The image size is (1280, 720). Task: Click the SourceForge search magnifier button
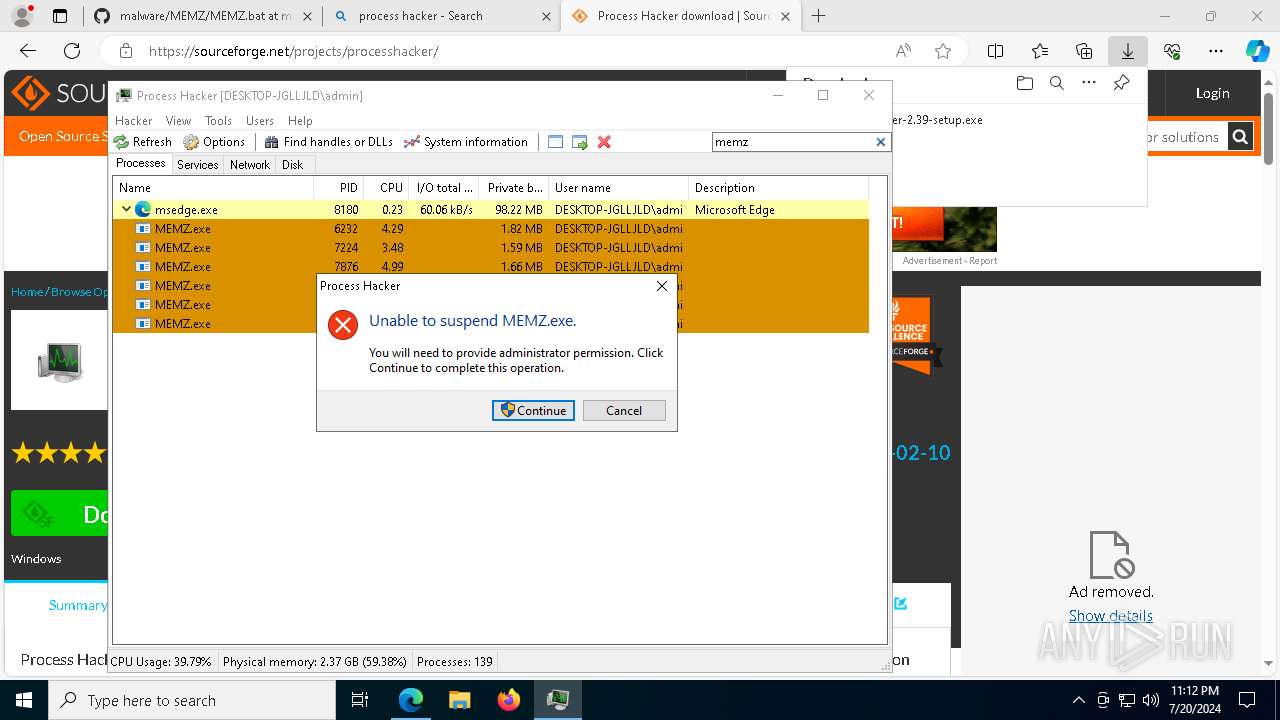(1240, 137)
